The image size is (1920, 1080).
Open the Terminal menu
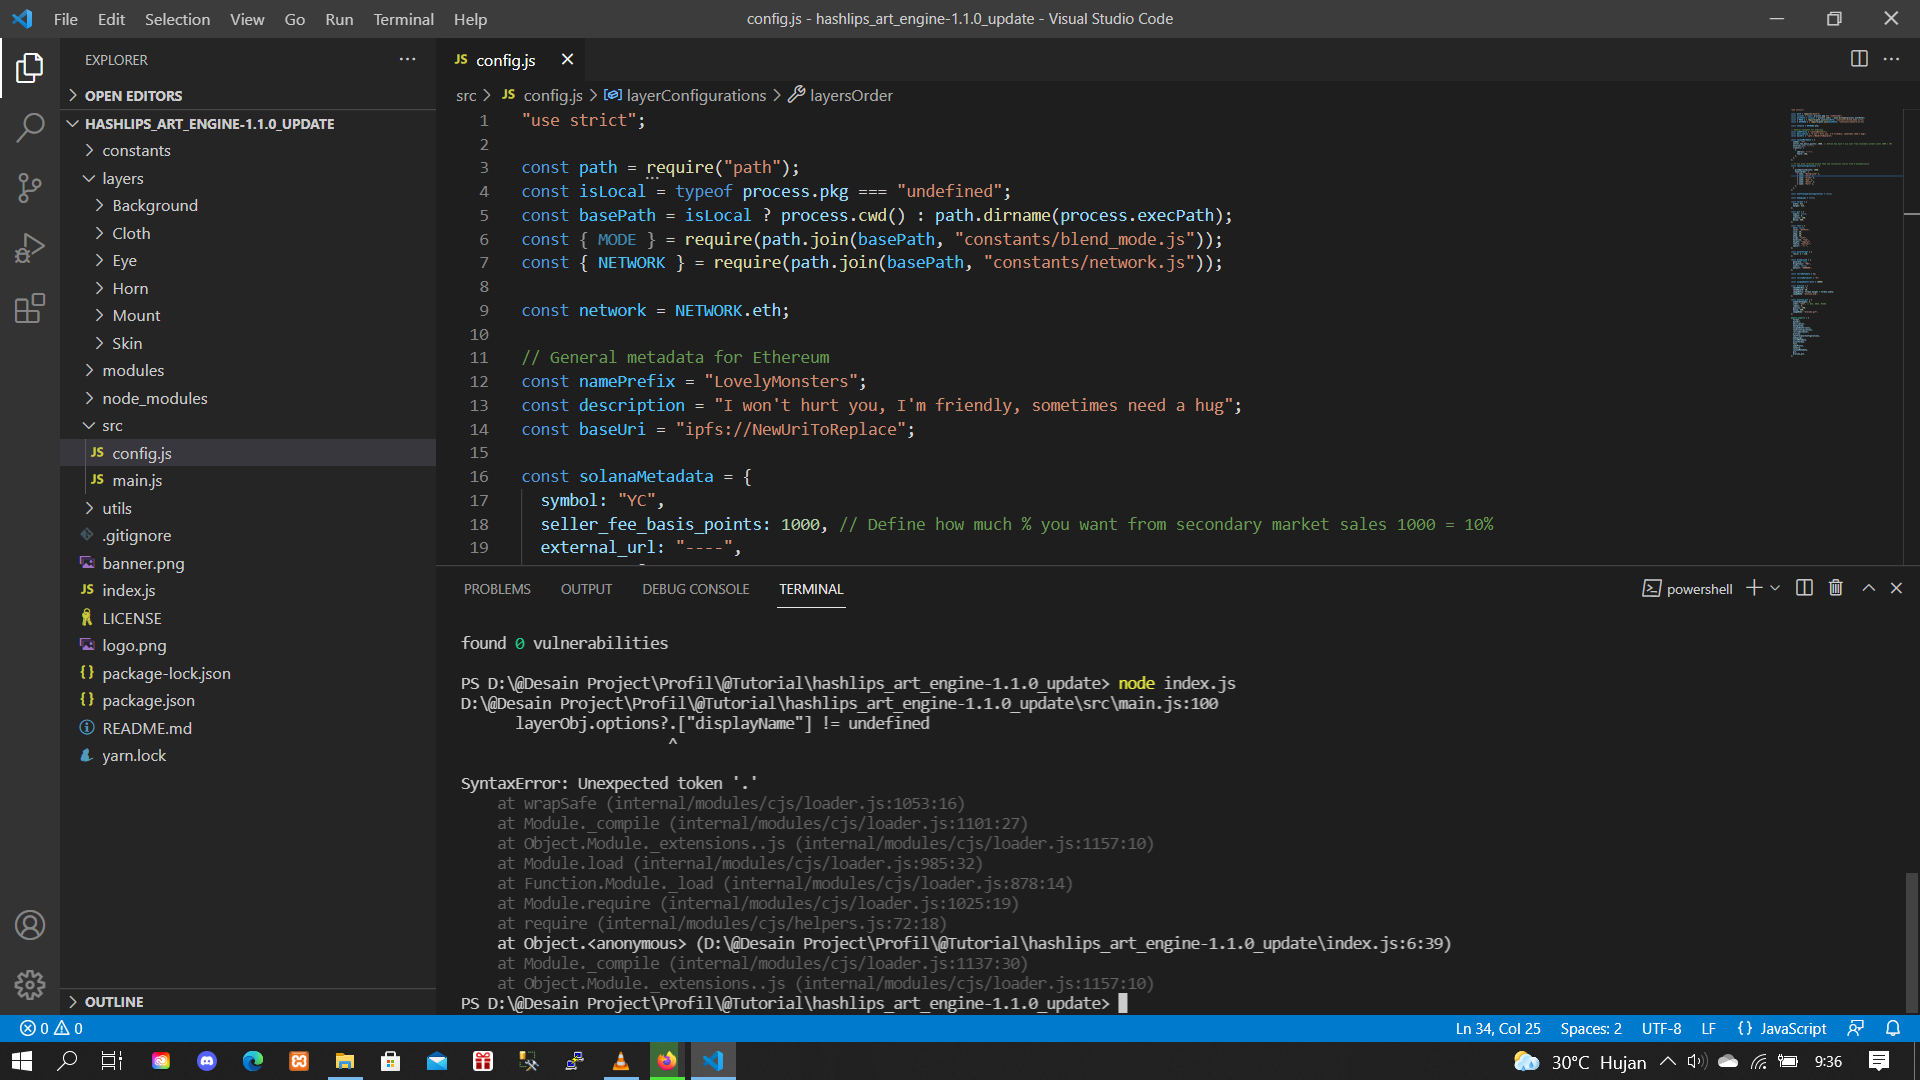click(403, 19)
